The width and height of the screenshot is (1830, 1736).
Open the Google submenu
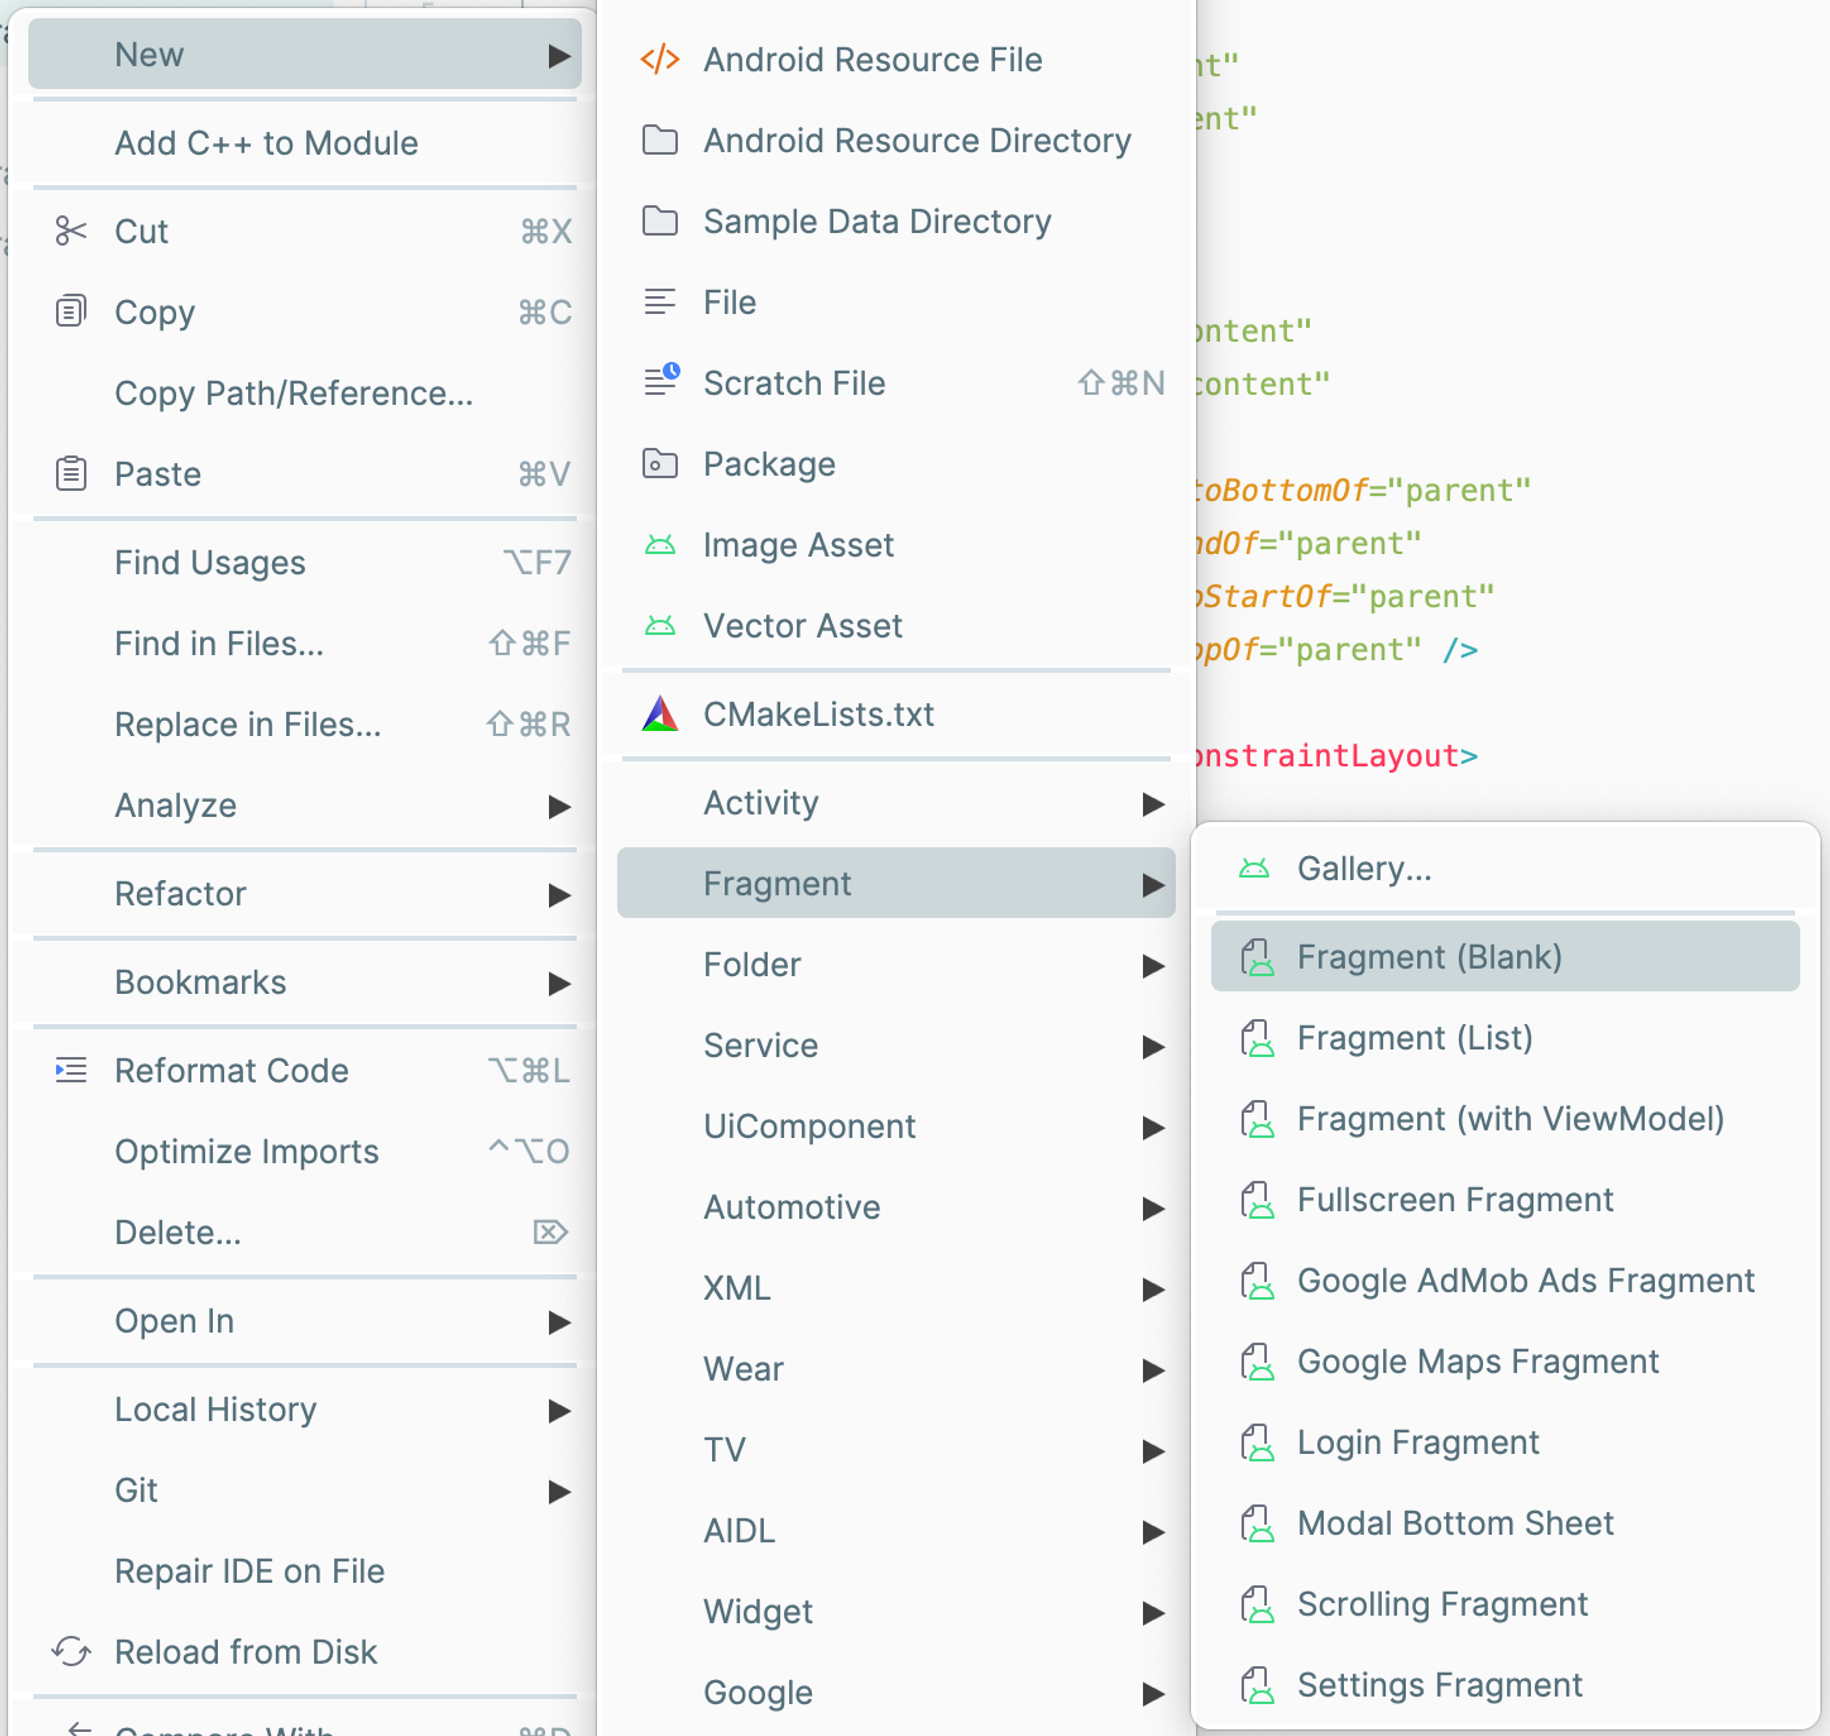[x=896, y=1692]
